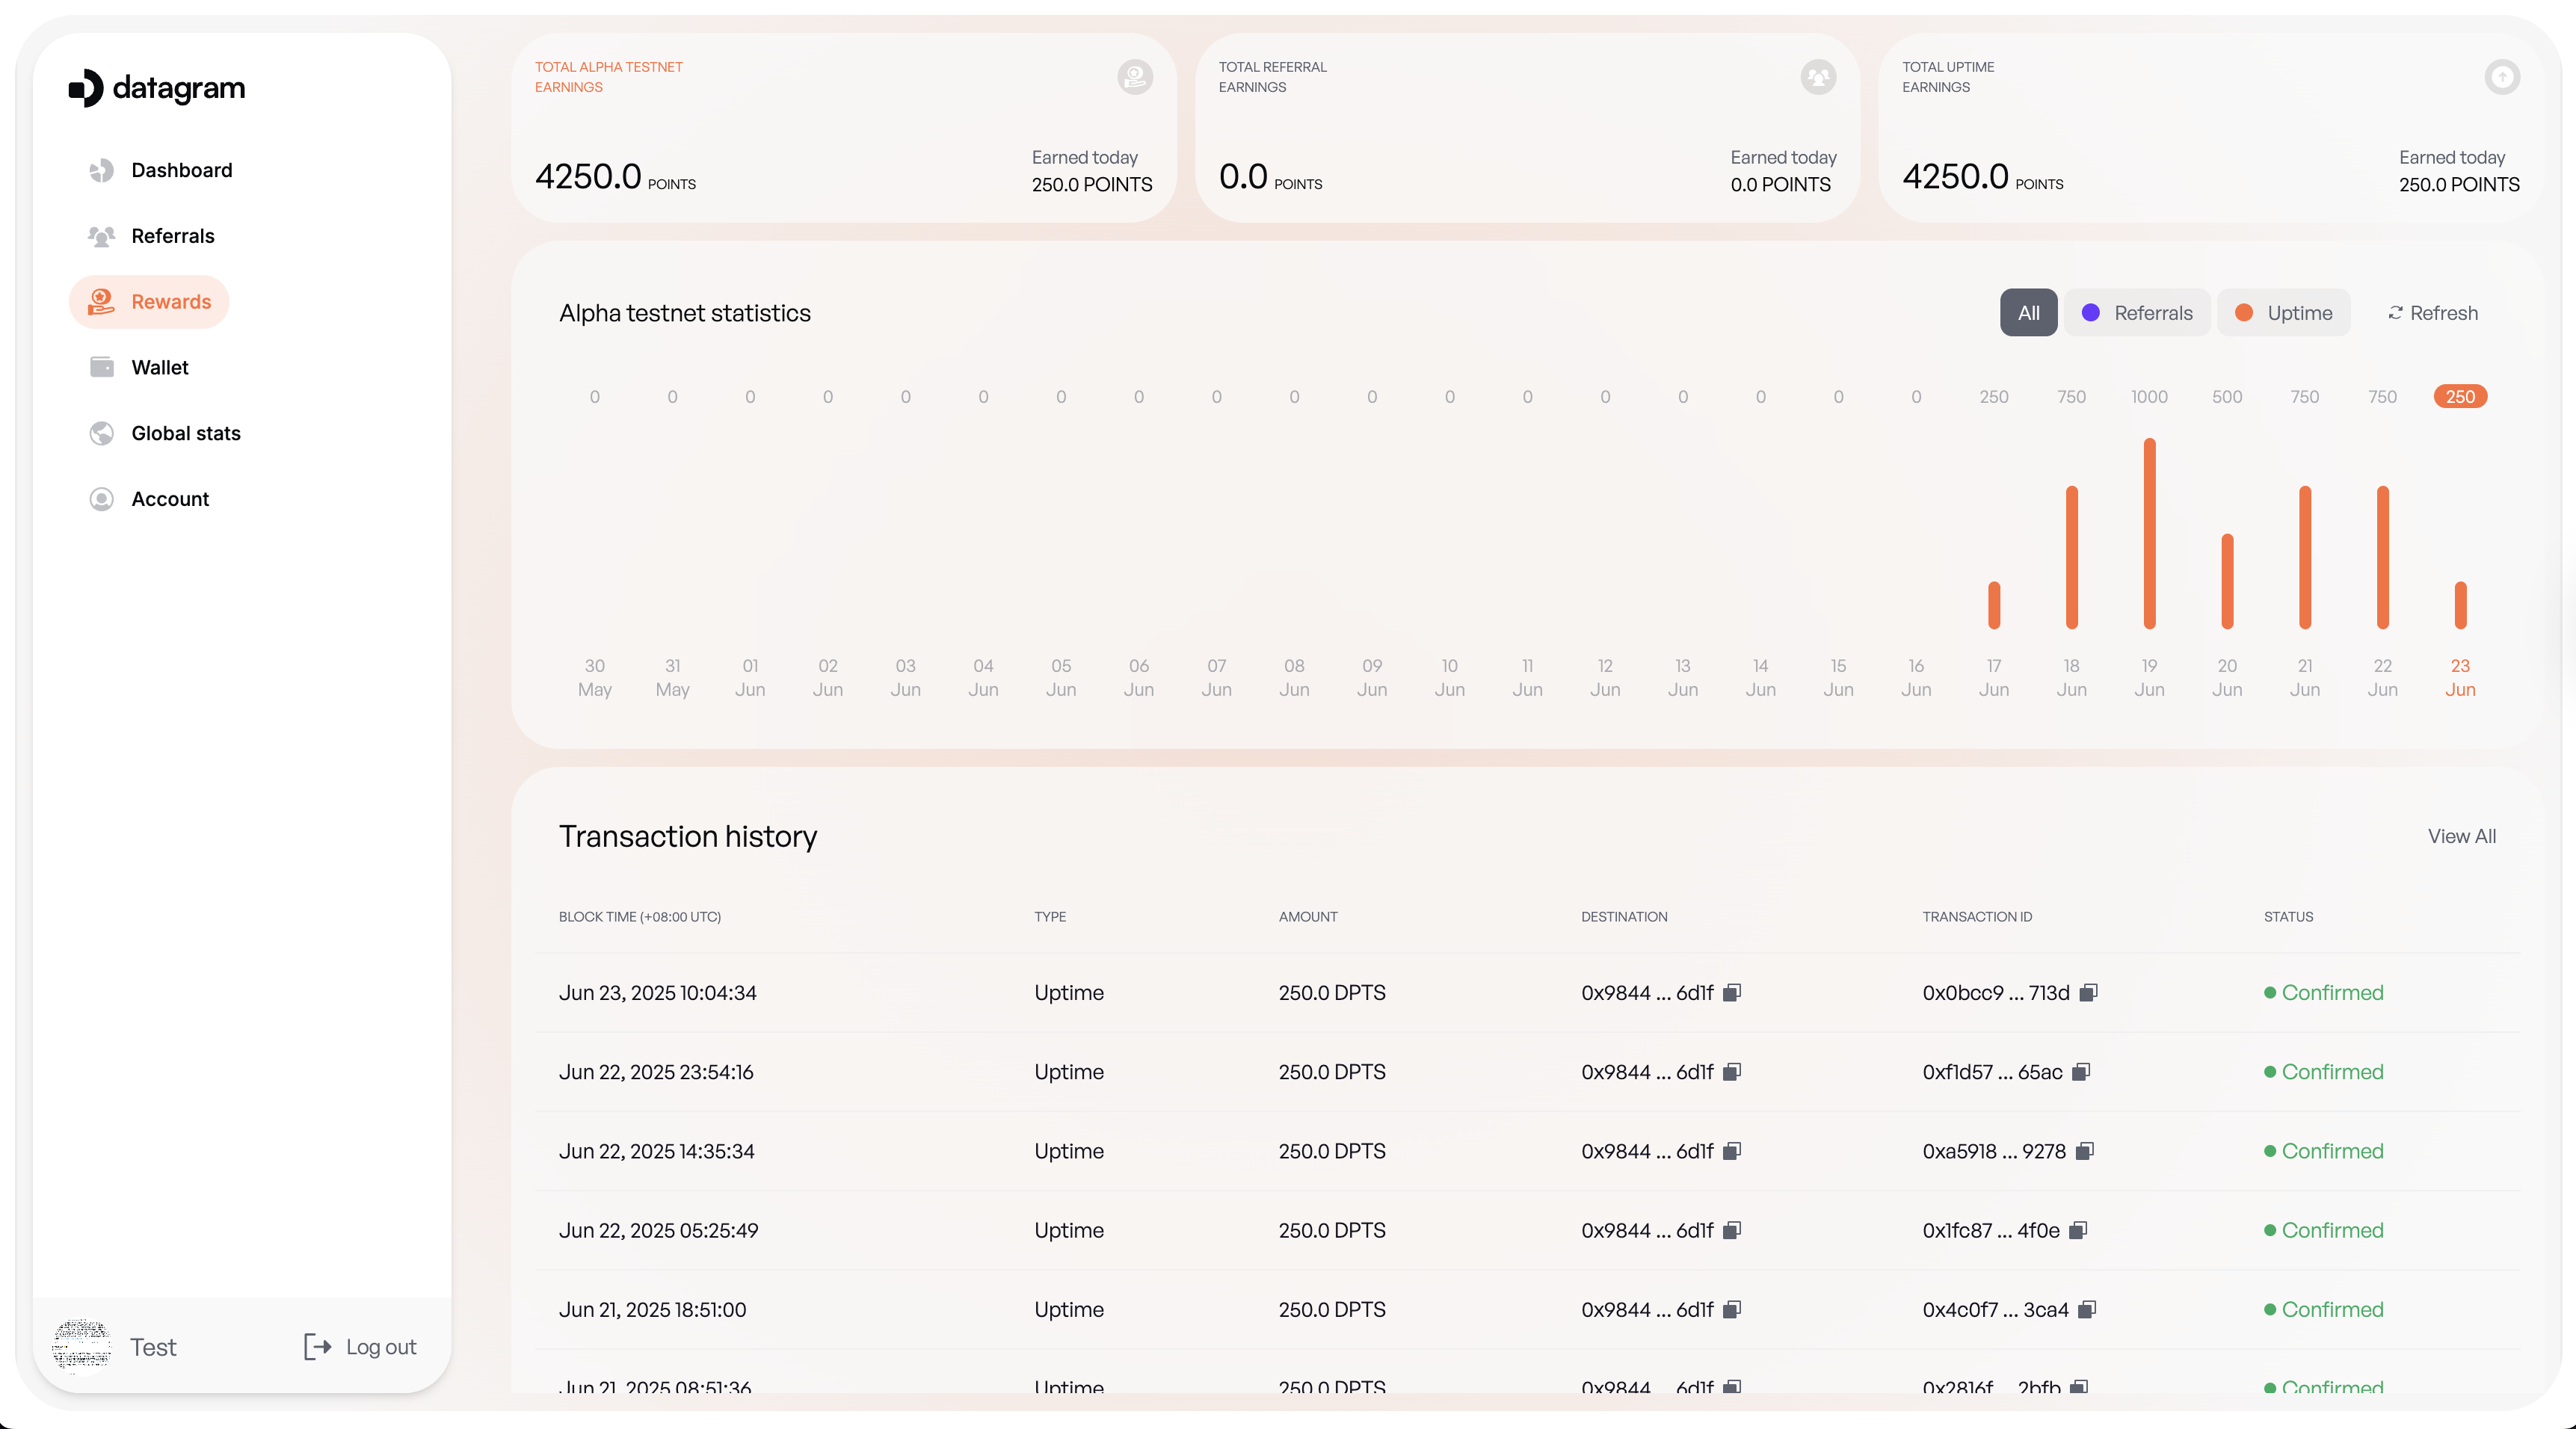Open Global stats page

coord(165,434)
